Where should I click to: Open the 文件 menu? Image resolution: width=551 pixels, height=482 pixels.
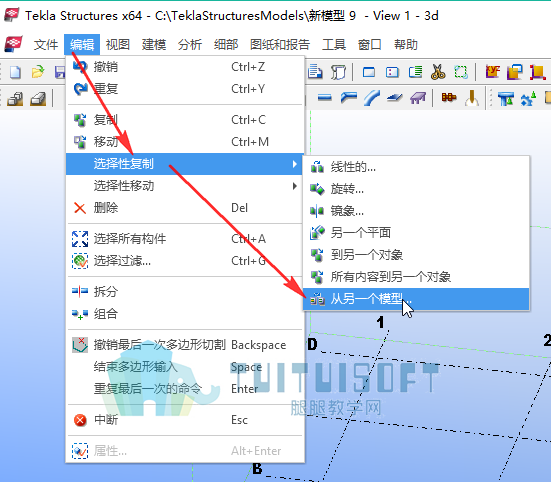tap(46, 45)
